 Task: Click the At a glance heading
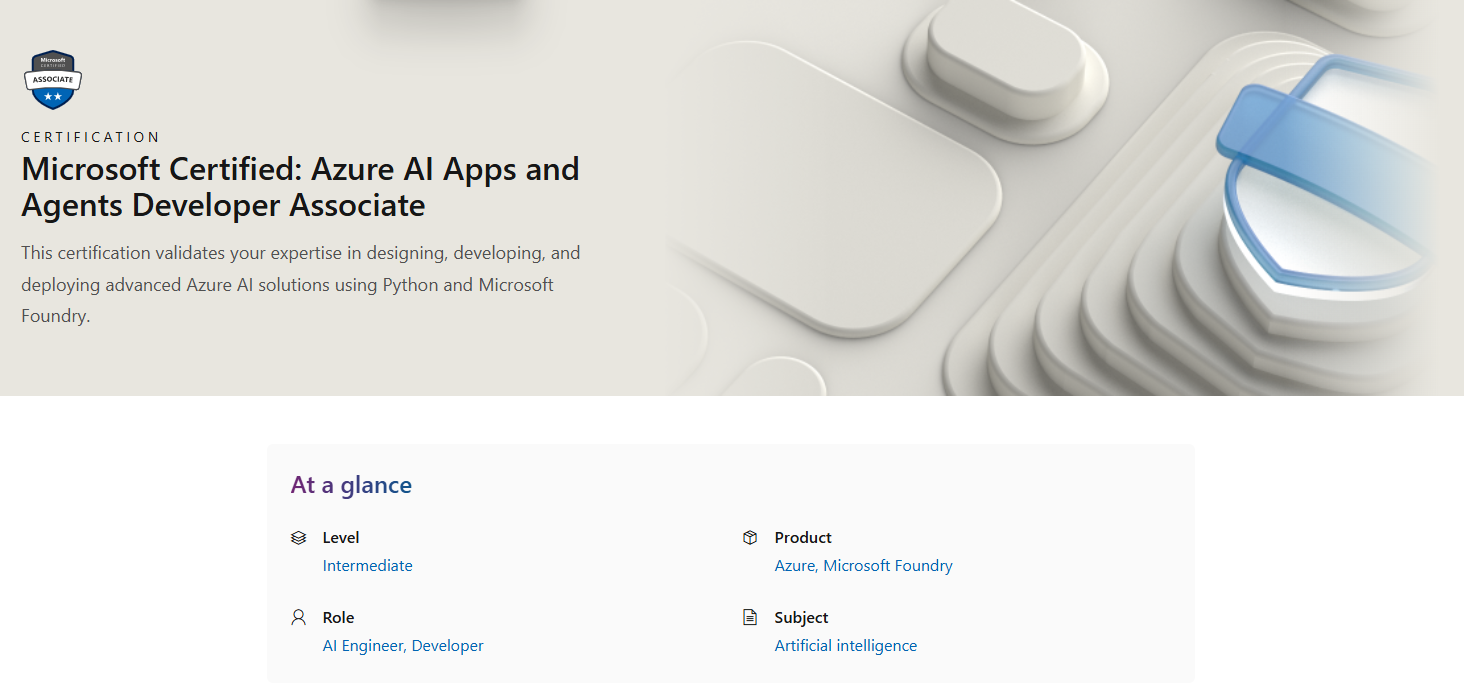pos(351,485)
